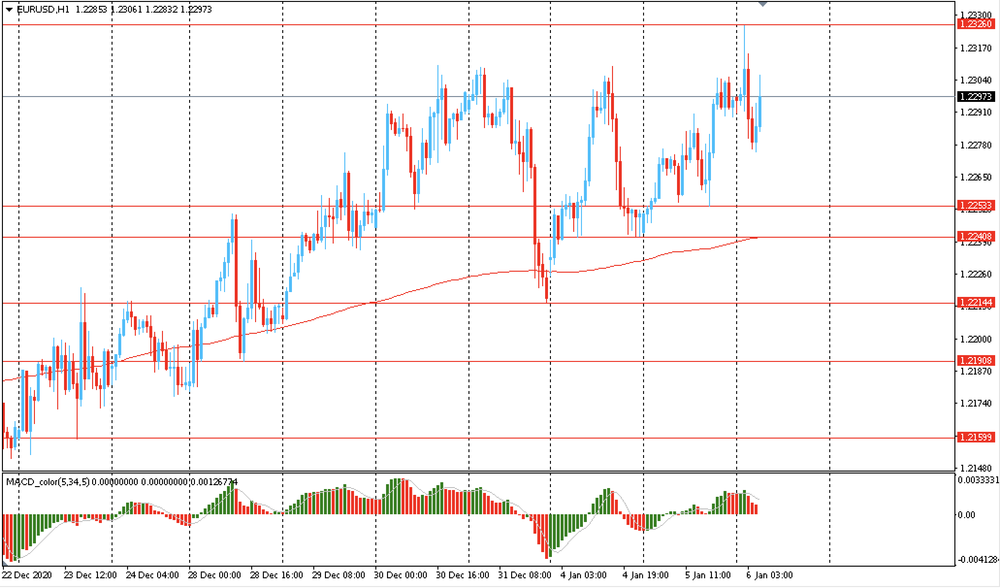
Task: Click the 6 Jan 03:00 time label
Action: click(770, 575)
